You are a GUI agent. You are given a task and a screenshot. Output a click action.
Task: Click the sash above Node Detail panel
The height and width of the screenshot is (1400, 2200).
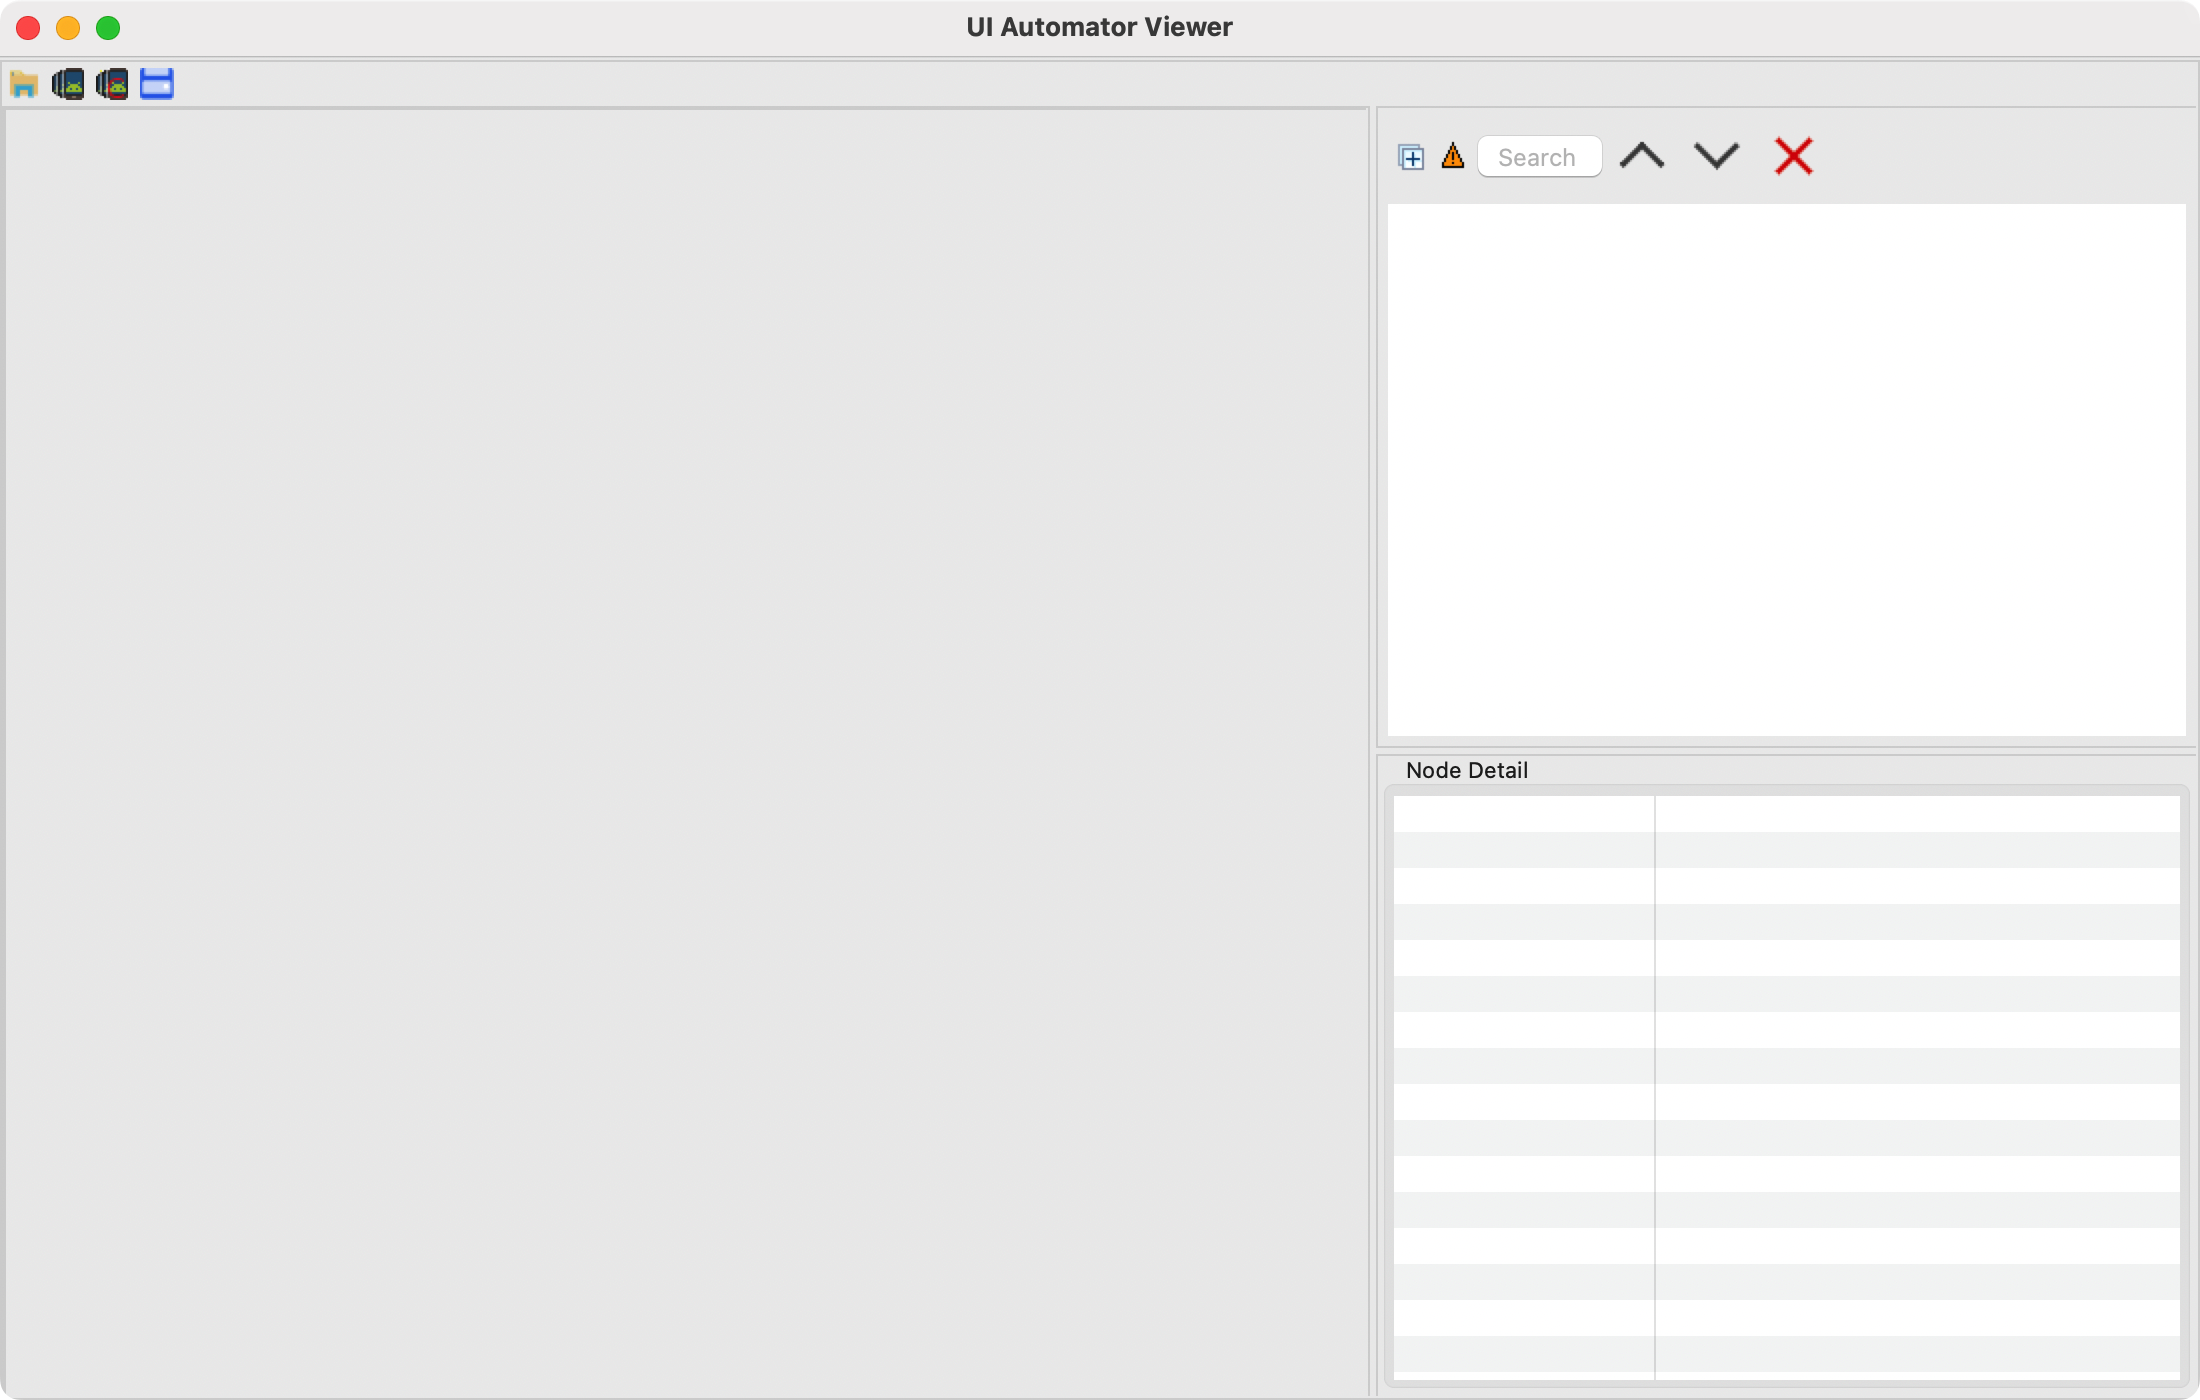pyautogui.click(x=1785, y=750)
